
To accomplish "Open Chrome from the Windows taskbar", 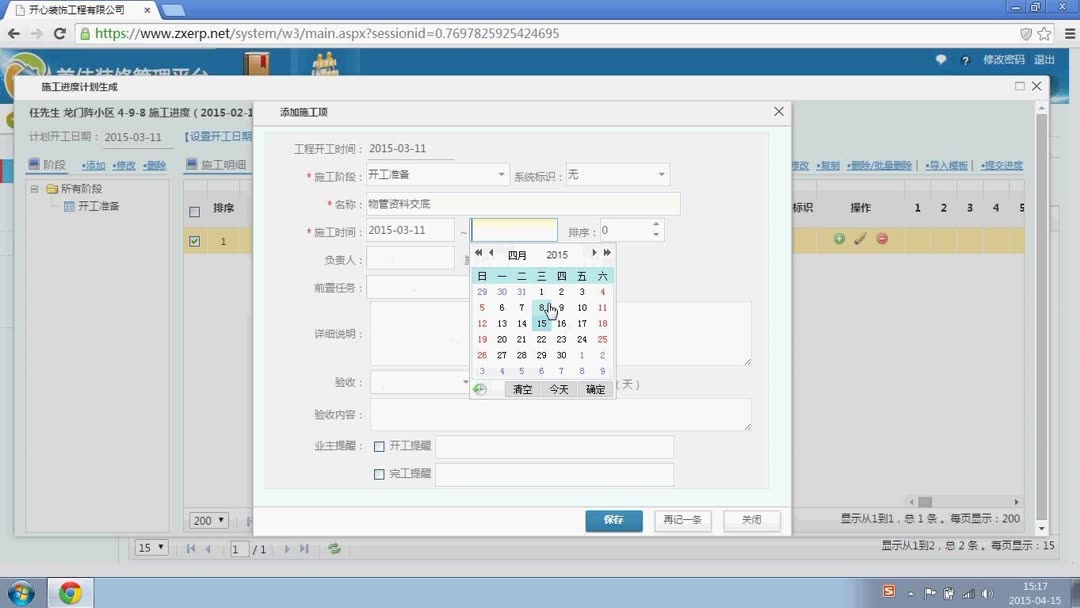I will (x=70, y=592).
